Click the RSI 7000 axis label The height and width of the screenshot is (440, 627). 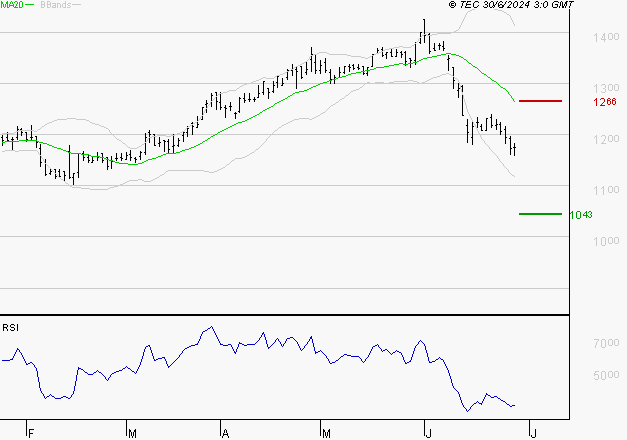[606, 343]
